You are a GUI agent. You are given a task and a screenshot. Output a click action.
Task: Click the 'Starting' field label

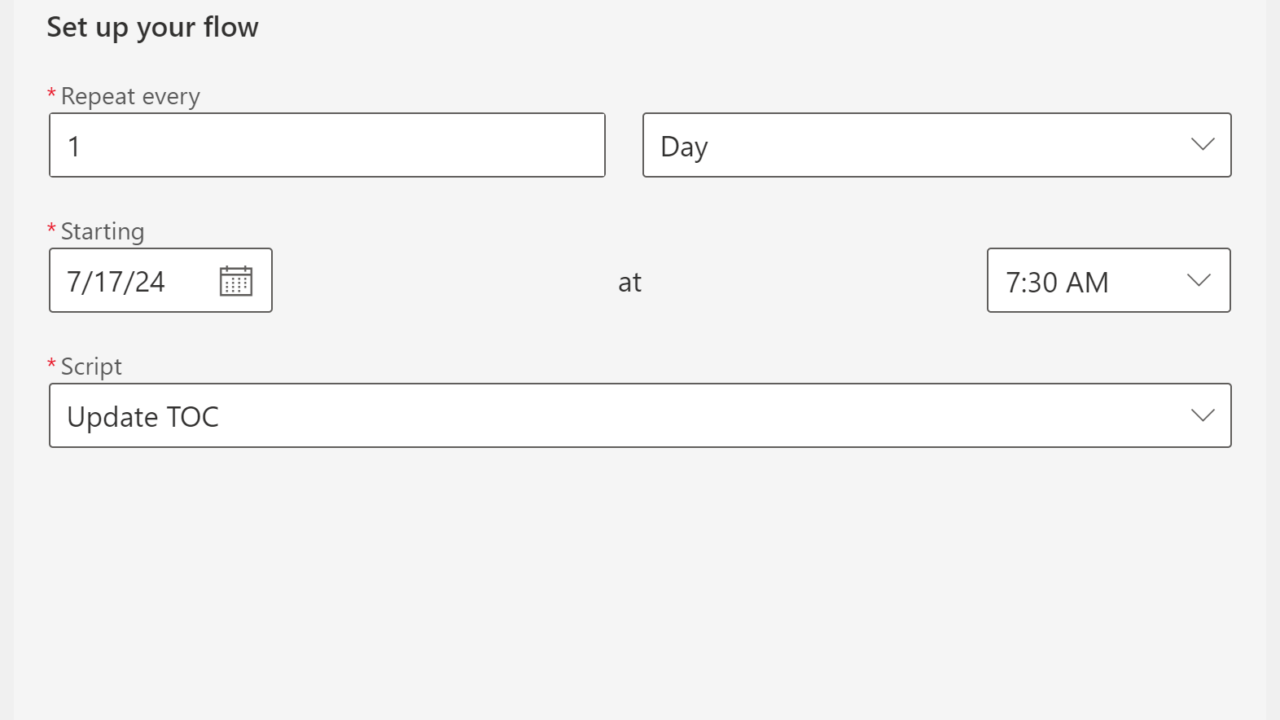tap(102, 232)
